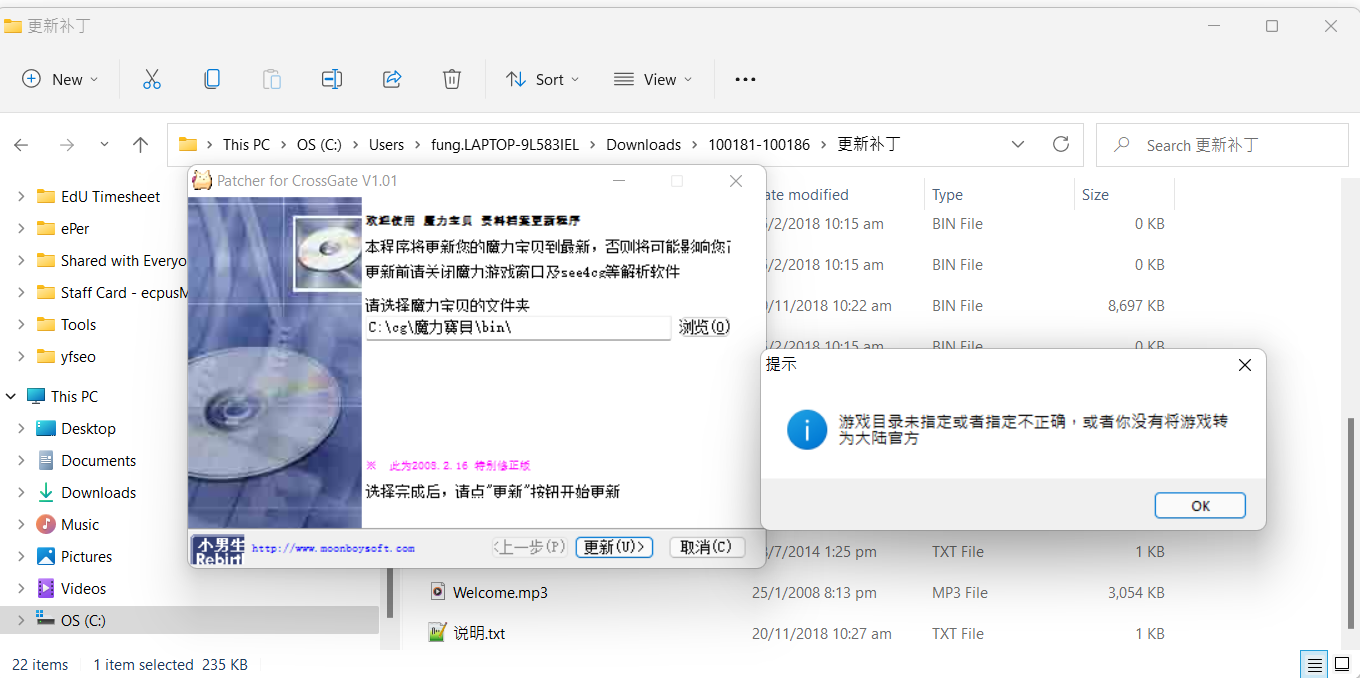Screen dimensions: 1360x678
Task: Open the New item dropdown
Action: pos(60,79)
